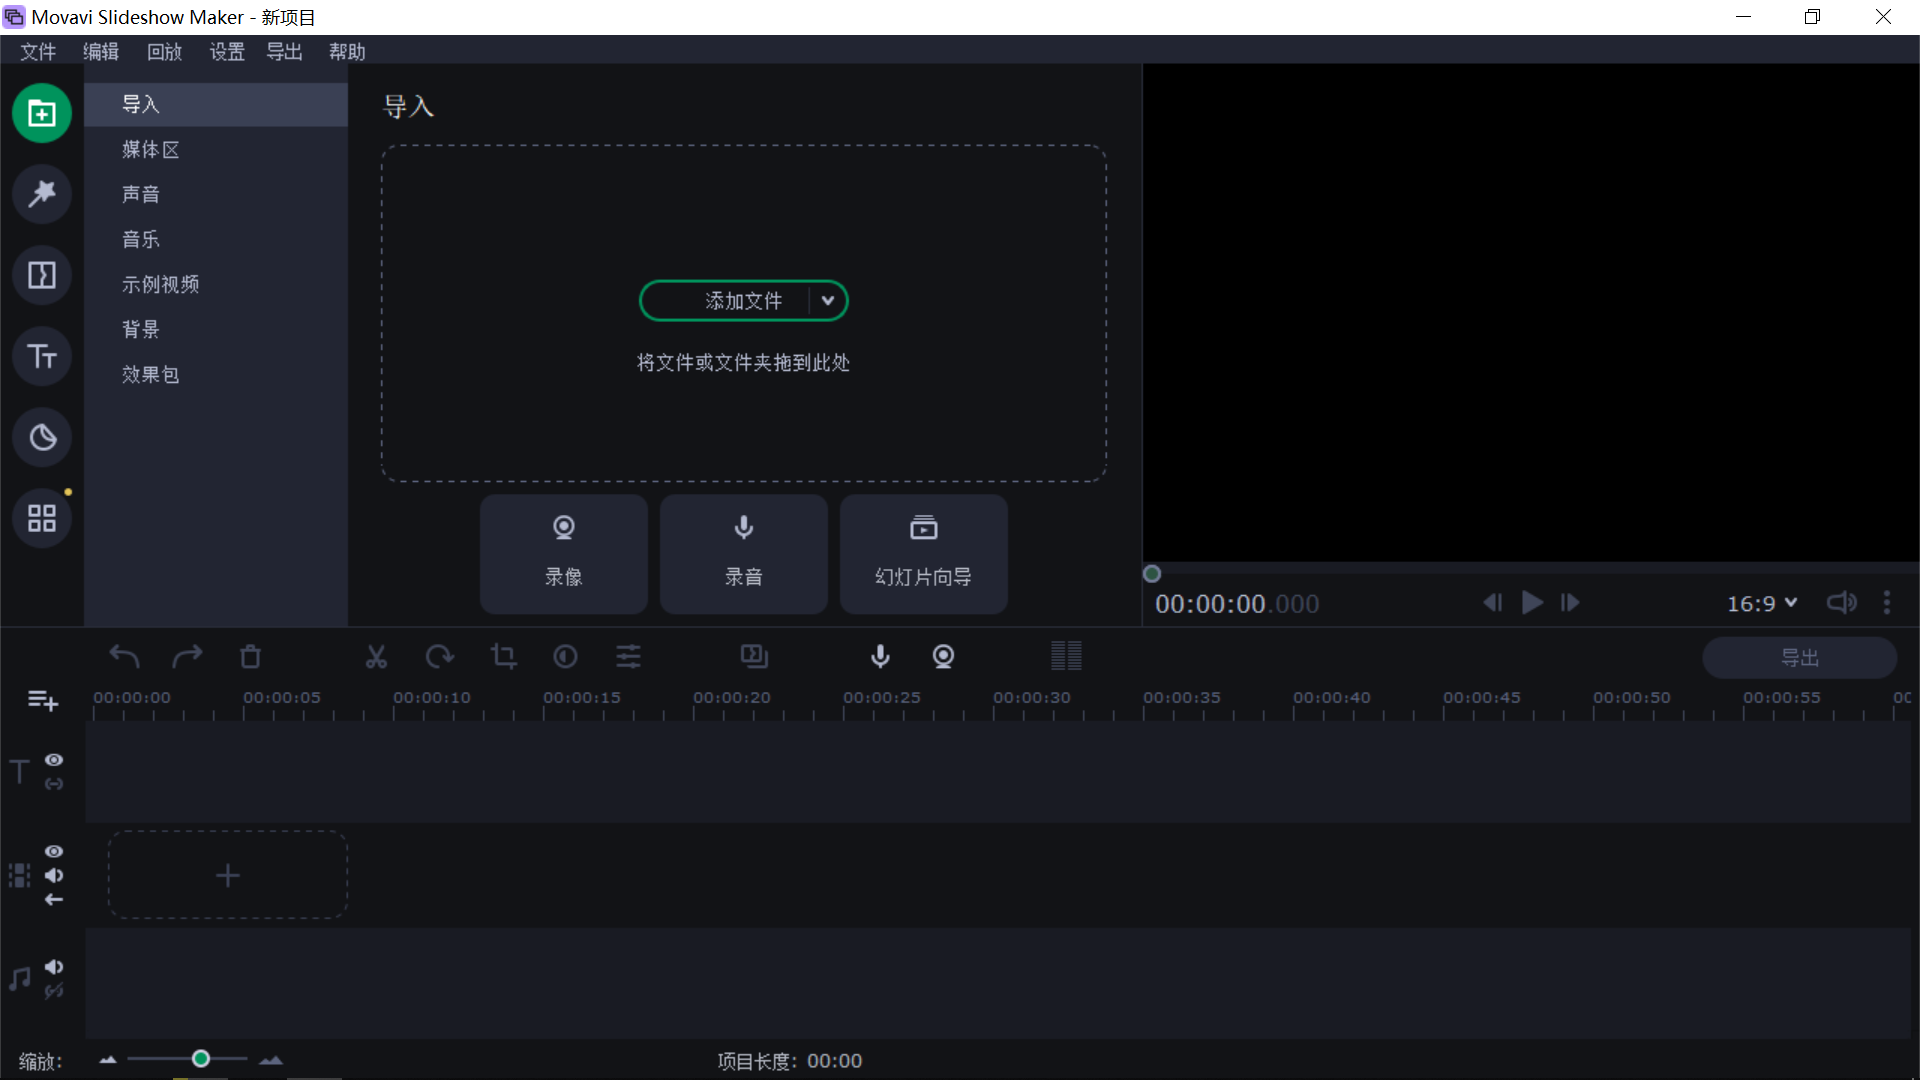Open the Titles text tab
The height and width of the screenshot is (1080, 1920).
tap(42, 356)
